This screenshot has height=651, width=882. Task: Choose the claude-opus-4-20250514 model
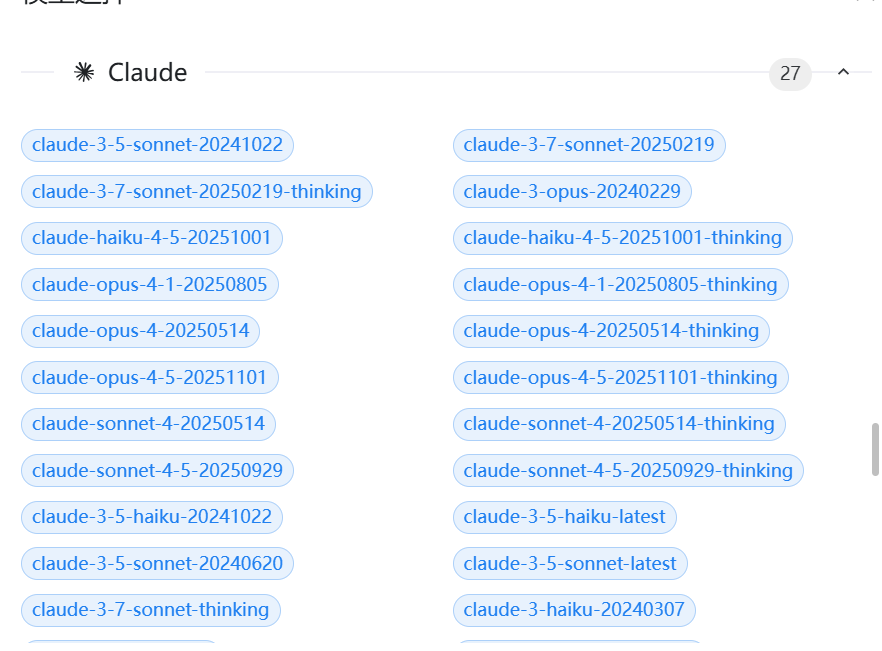pos(141,331)
